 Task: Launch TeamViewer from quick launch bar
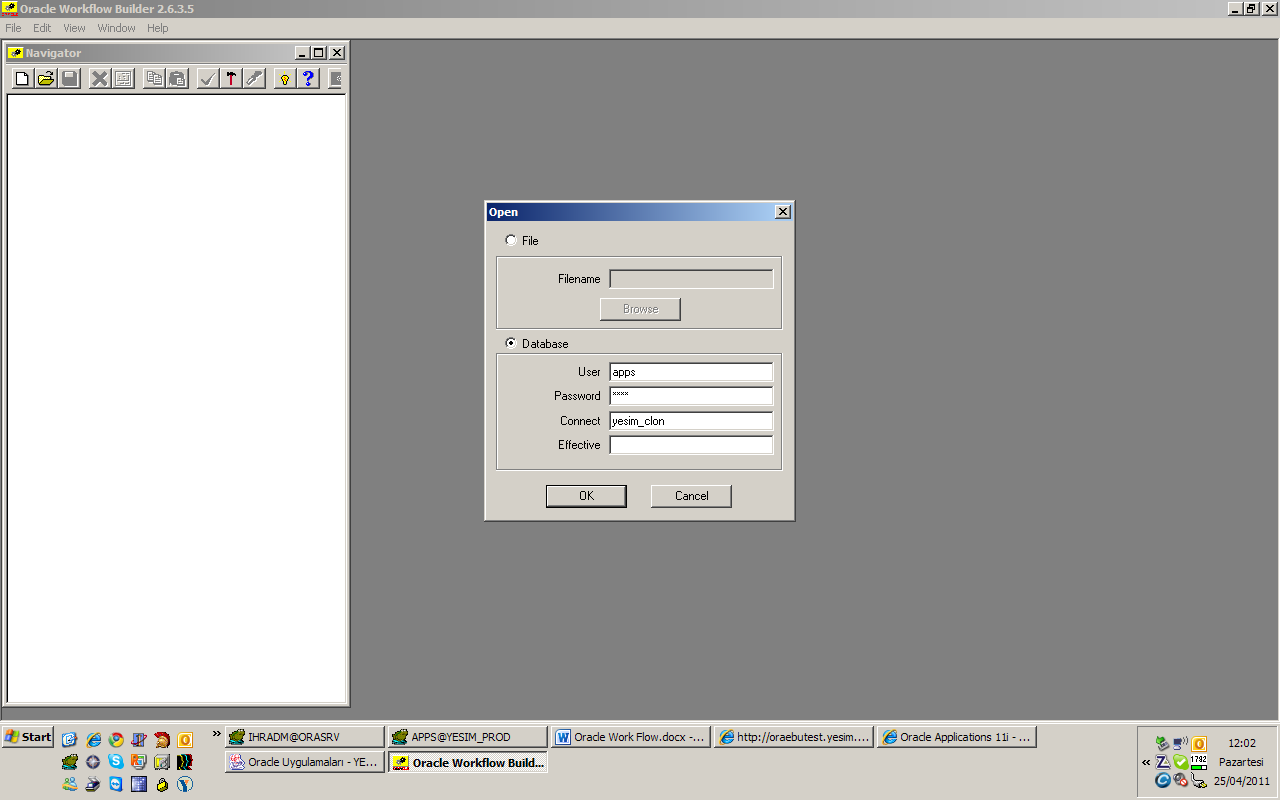coord(116,784)
